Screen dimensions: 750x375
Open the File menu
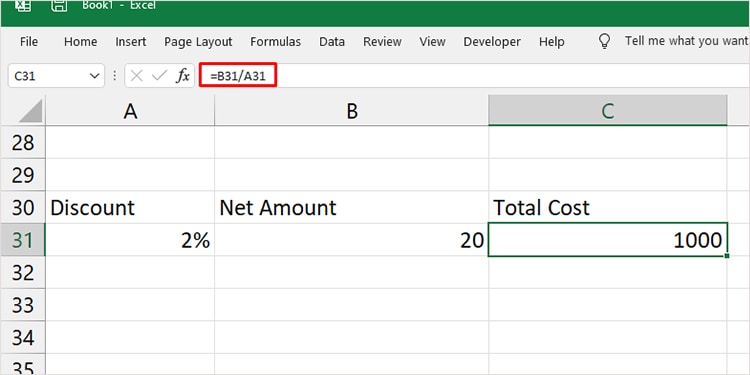[29, 42]
